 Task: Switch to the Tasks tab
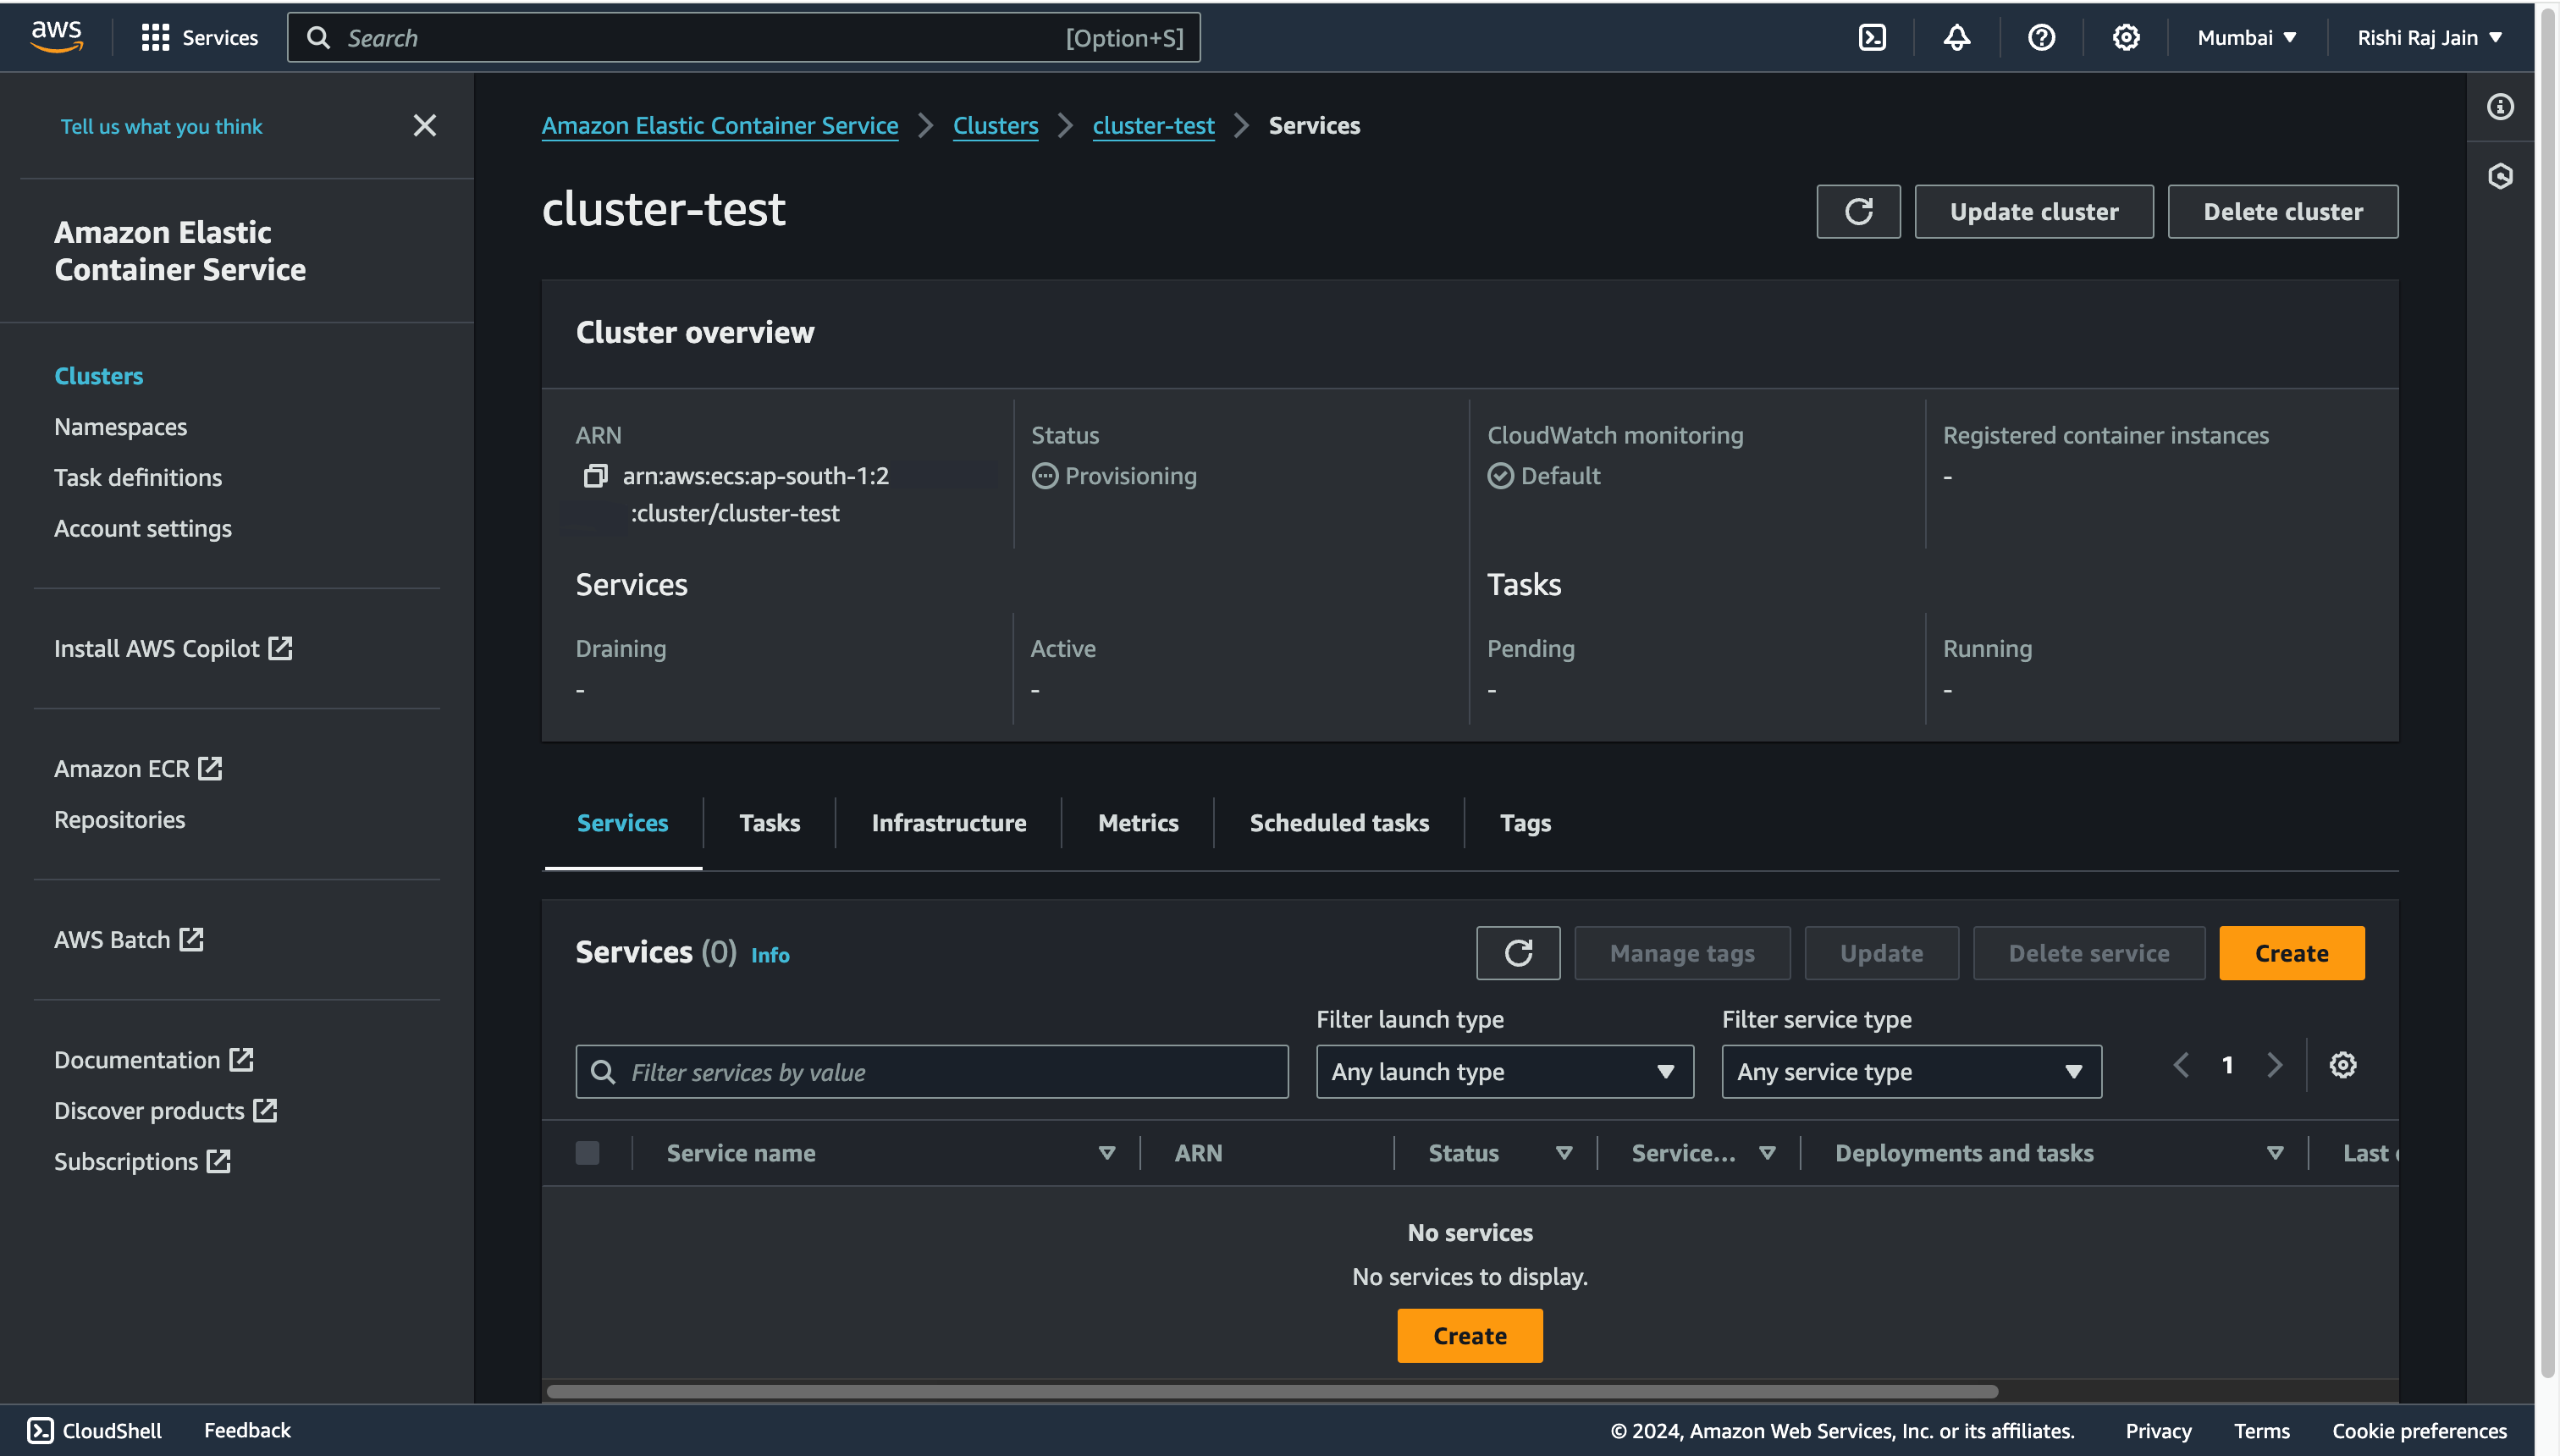click(x=770, y=823)
